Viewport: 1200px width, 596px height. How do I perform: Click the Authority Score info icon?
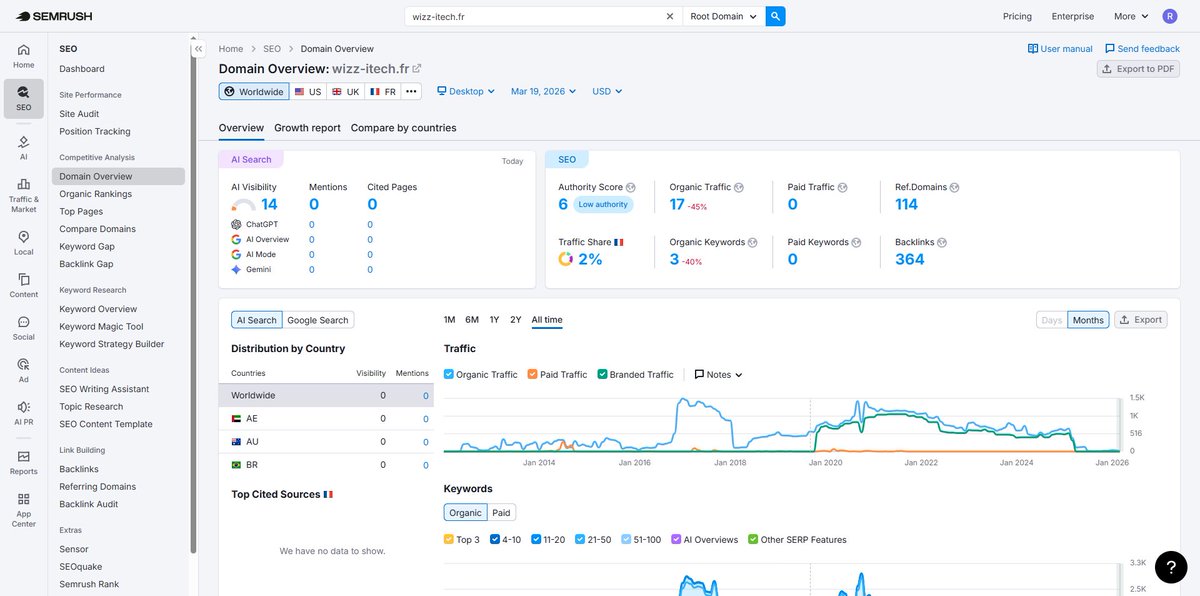(631, 187)
